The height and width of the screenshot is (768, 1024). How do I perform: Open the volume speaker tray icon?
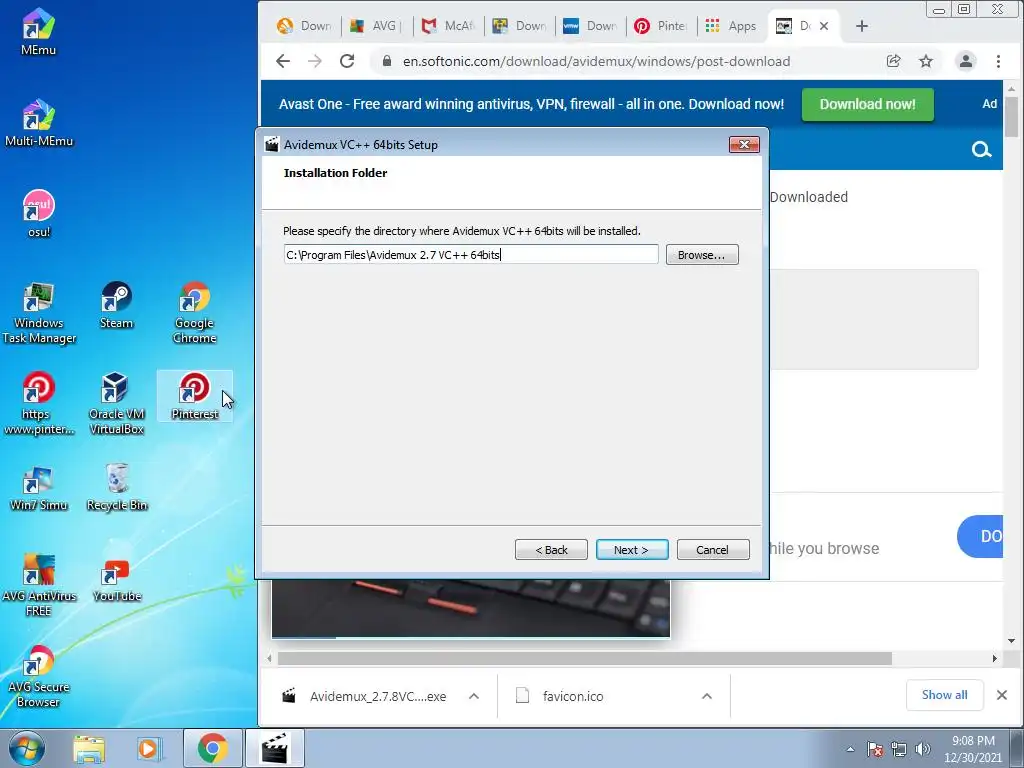coord(923,749)
